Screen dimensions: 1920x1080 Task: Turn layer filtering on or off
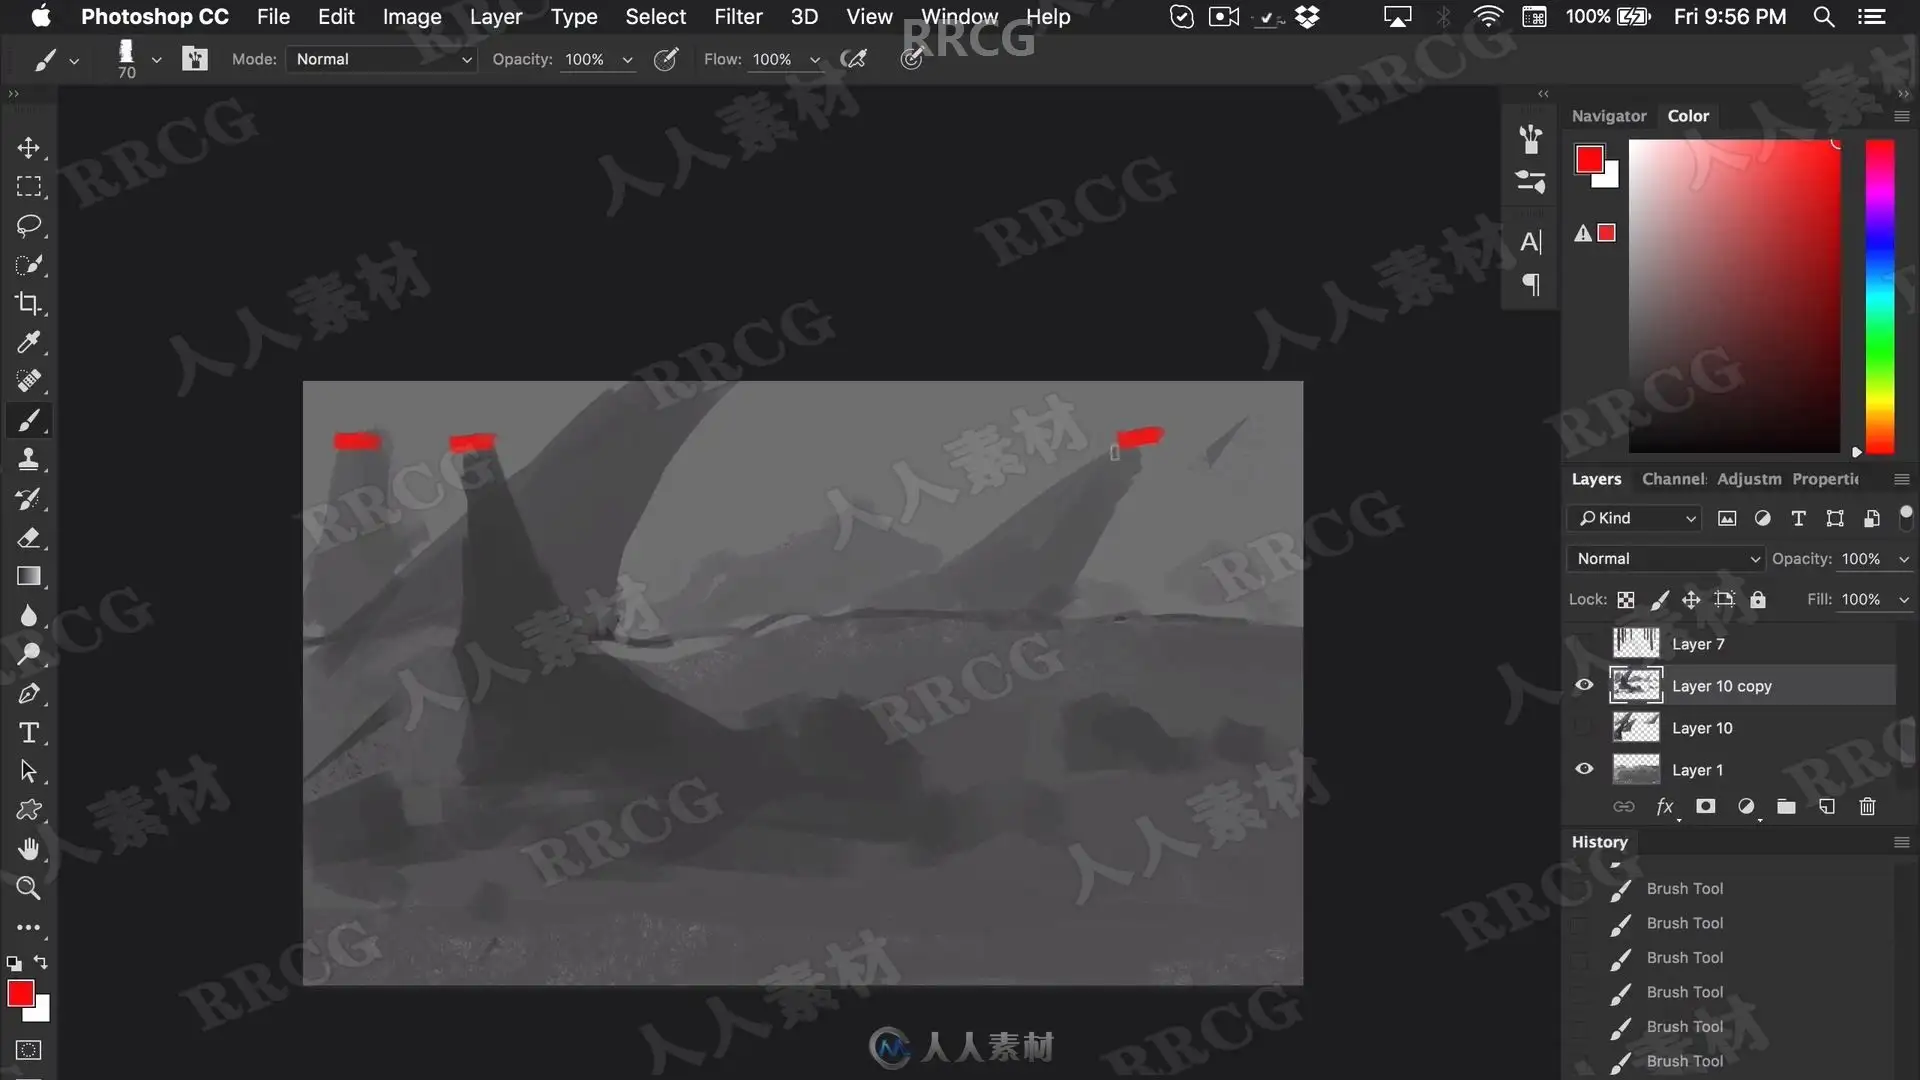tap(1906, 516)
